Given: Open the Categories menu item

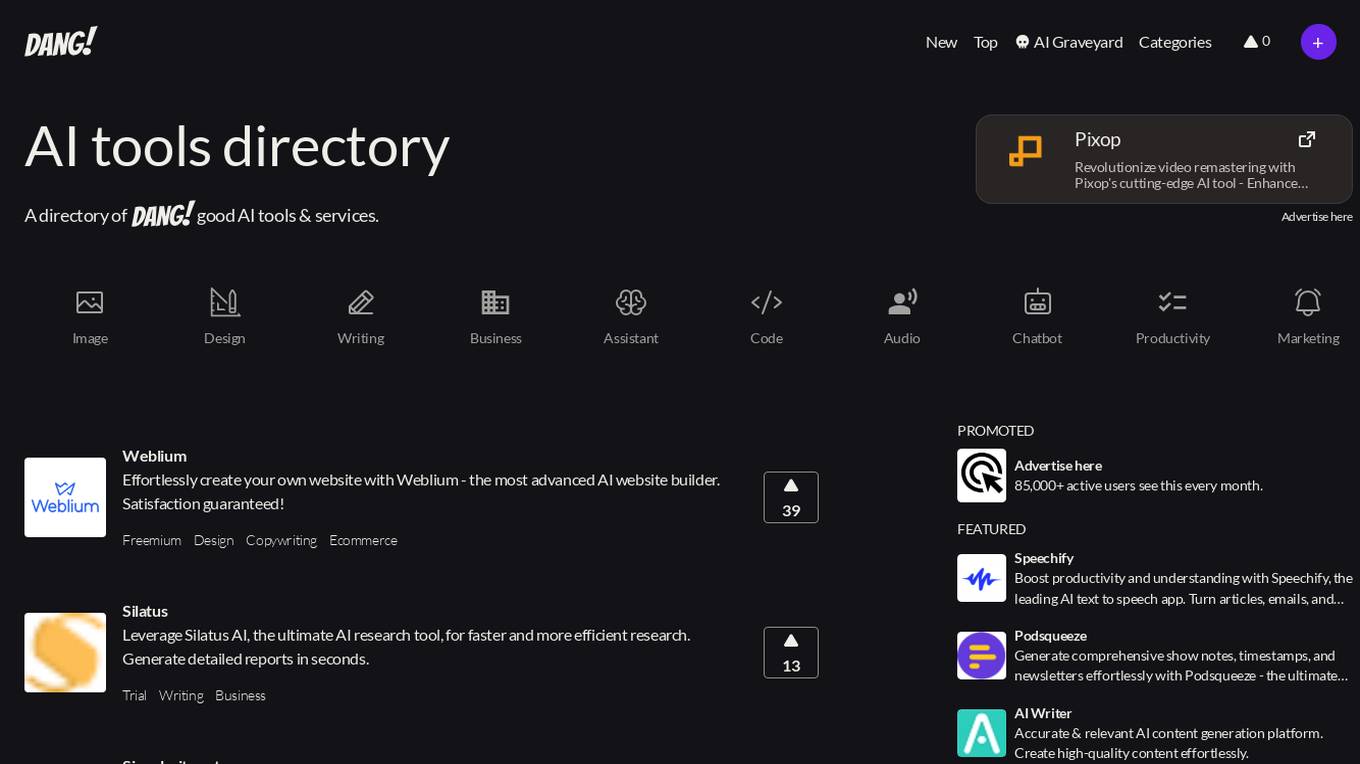Looking at the screenshot, I should (x=1175, y=42).
